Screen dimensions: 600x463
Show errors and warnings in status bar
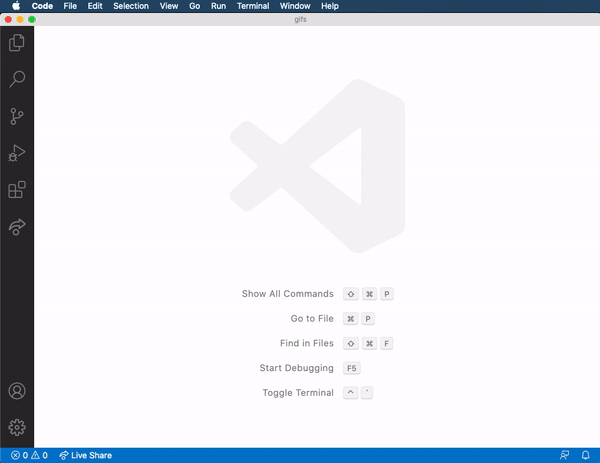[x=29, y=455]
